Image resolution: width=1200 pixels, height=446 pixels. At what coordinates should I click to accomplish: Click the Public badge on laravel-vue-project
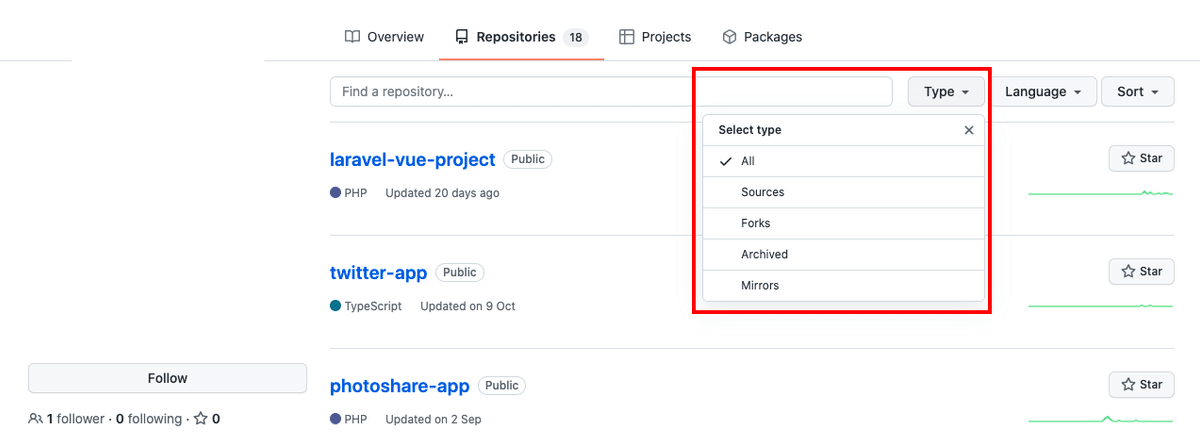pyautogui.click(x=528, y=159)
